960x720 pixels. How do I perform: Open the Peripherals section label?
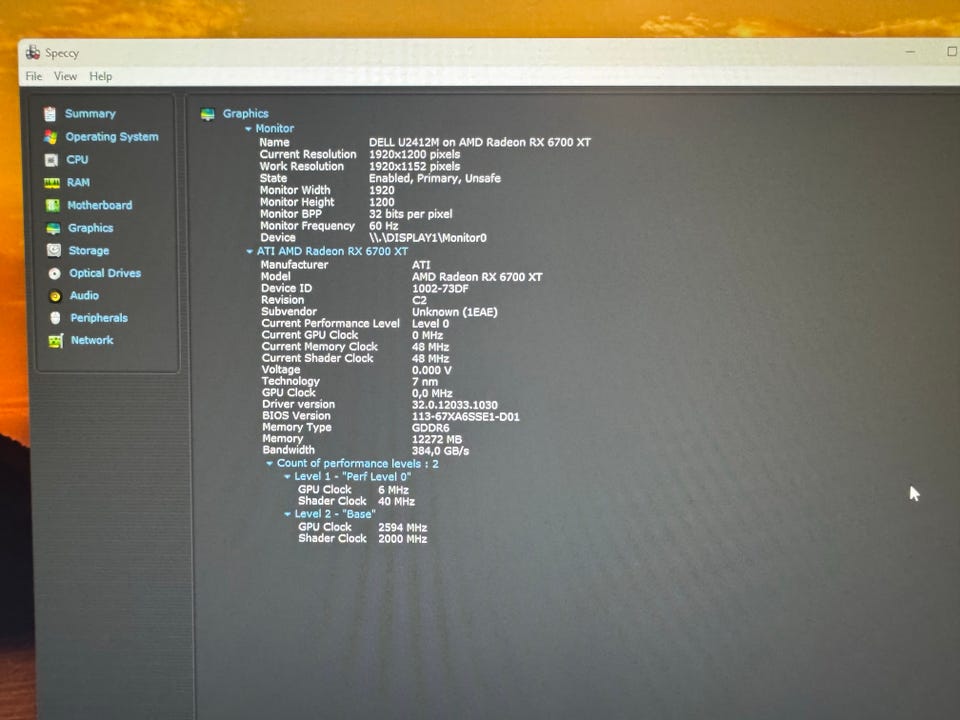99,318
